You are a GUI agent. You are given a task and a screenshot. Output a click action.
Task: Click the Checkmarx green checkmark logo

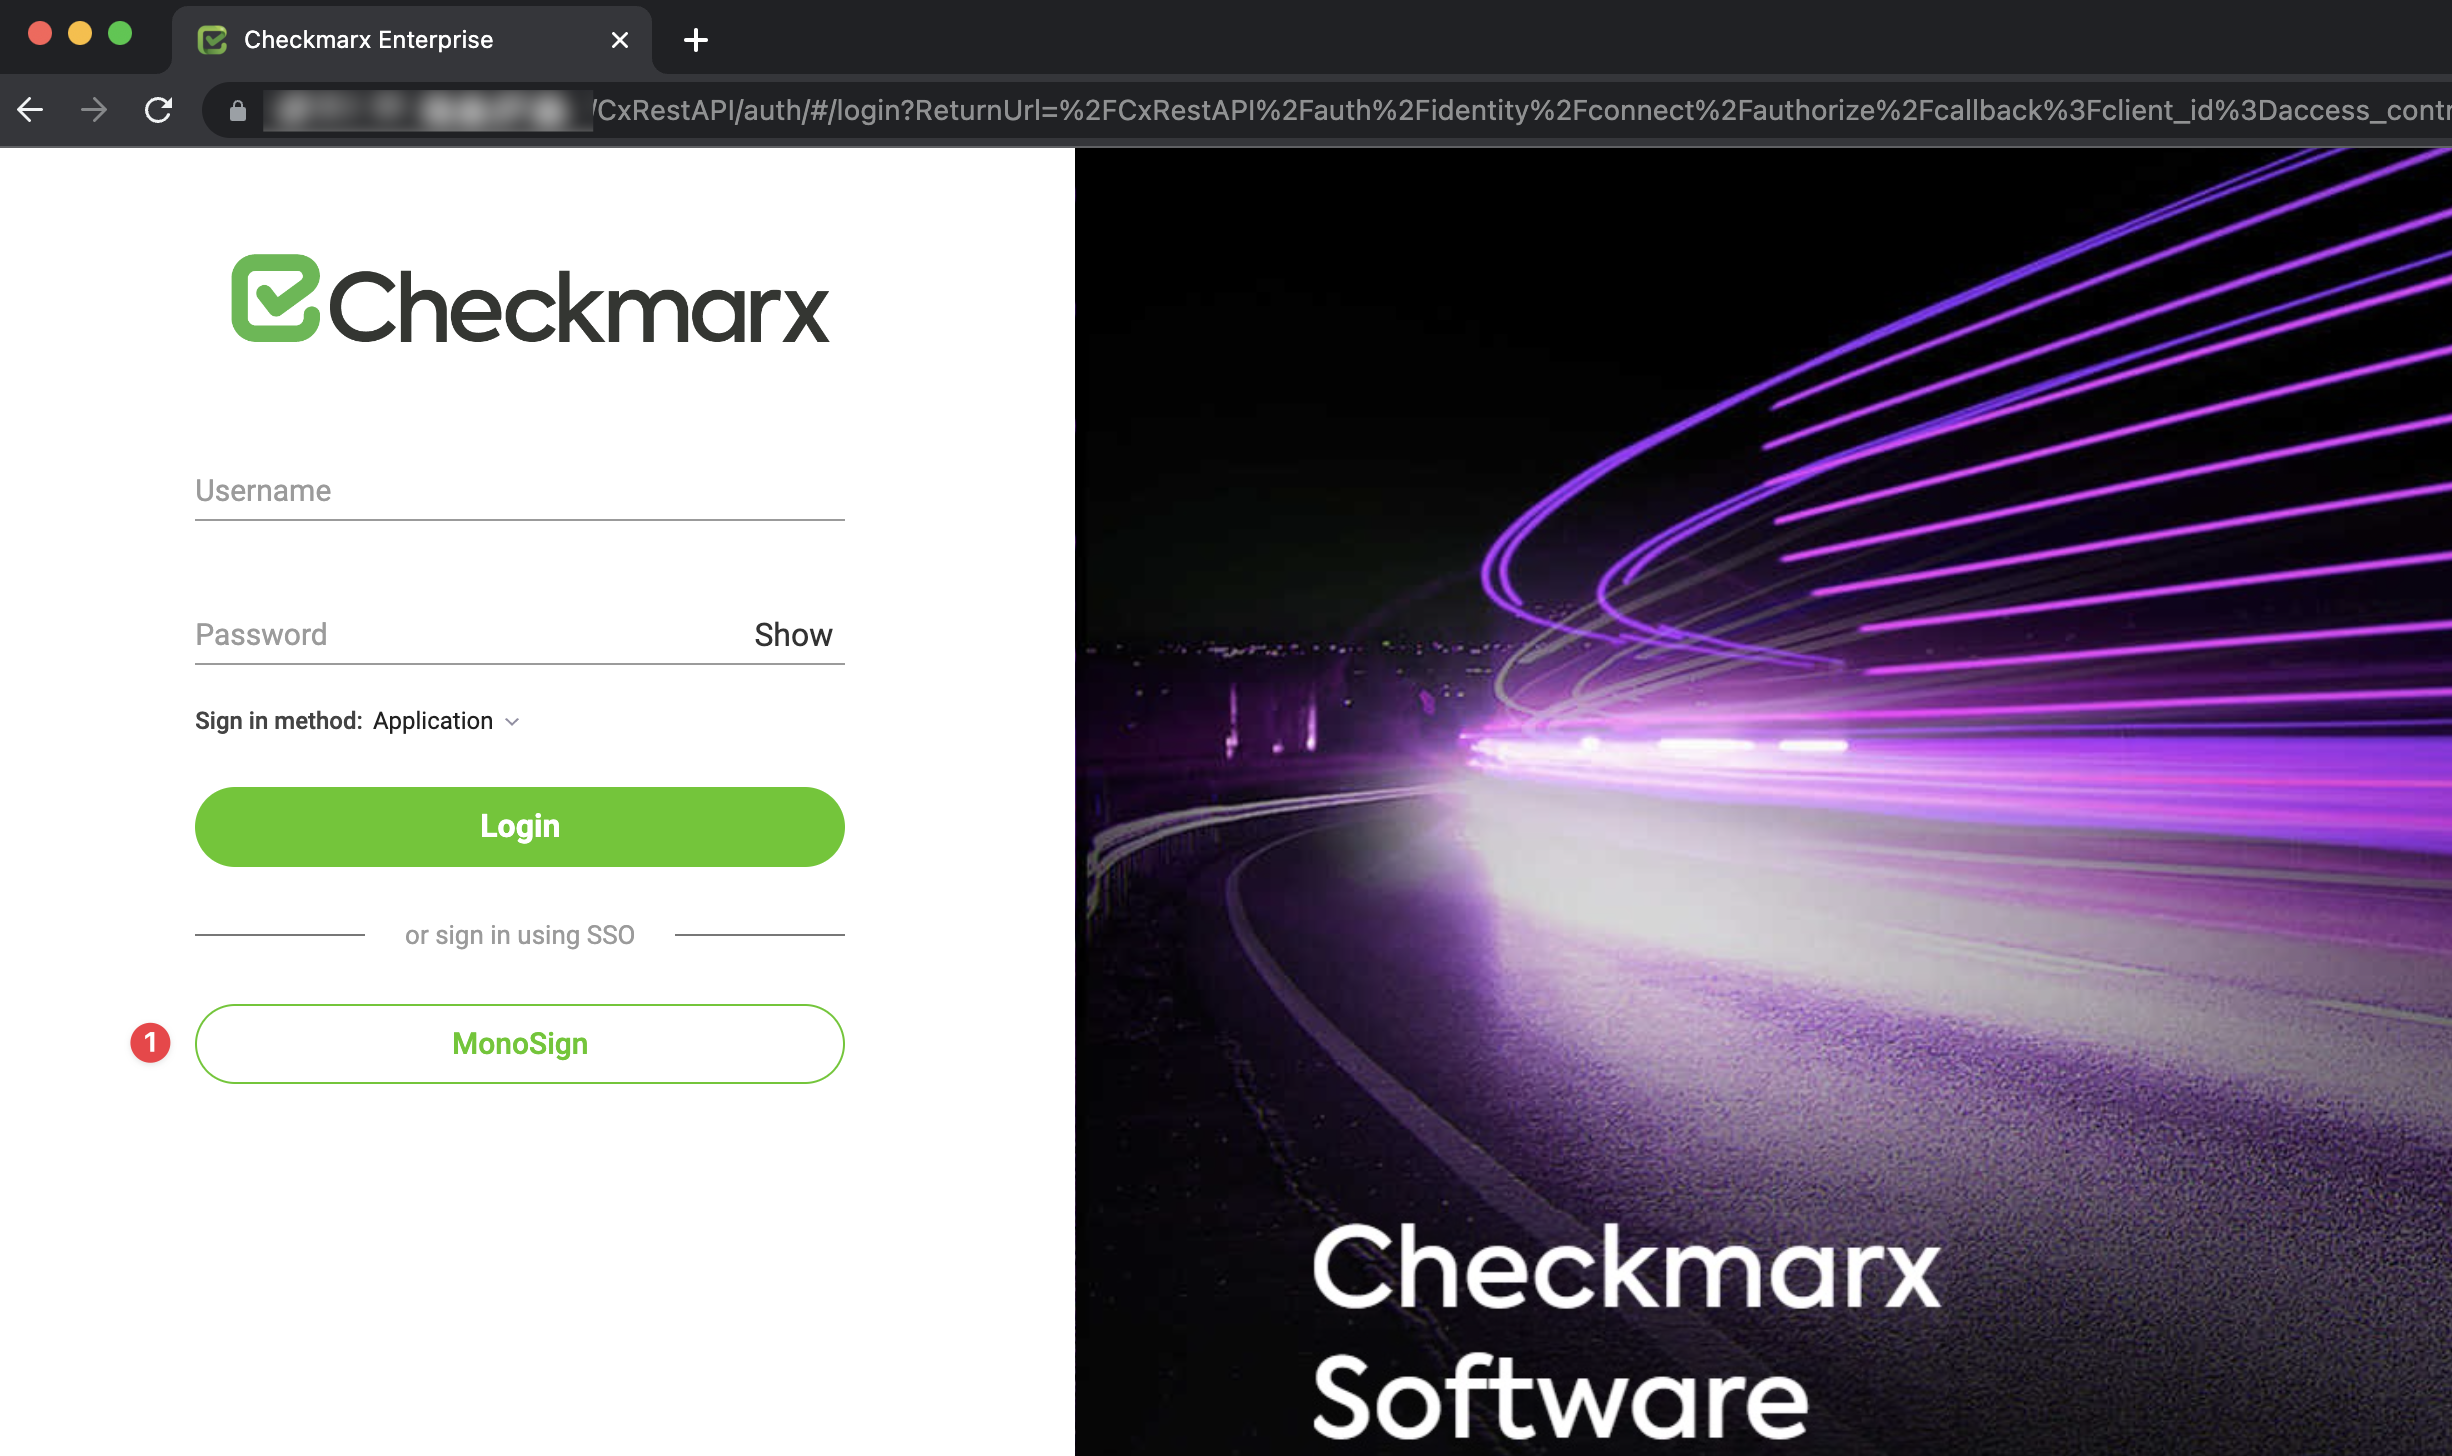(275, 298)
